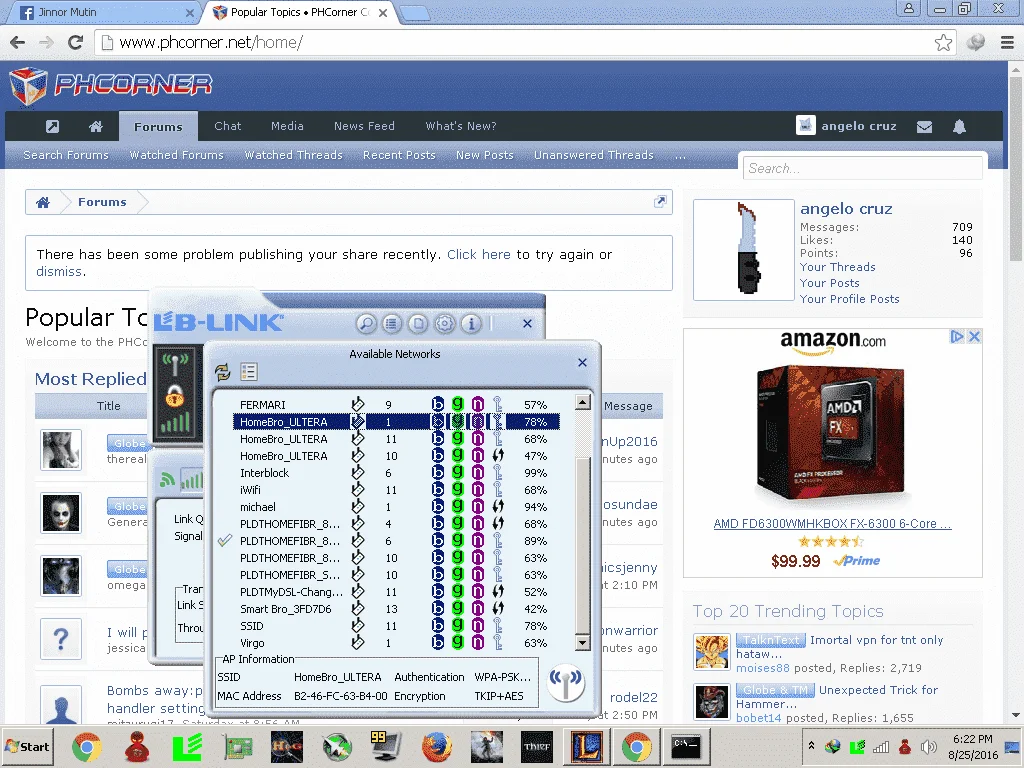Select the PLDTMyDSL-Chang network row
The width and height of the screenshot is (1024, 768).
396,592
